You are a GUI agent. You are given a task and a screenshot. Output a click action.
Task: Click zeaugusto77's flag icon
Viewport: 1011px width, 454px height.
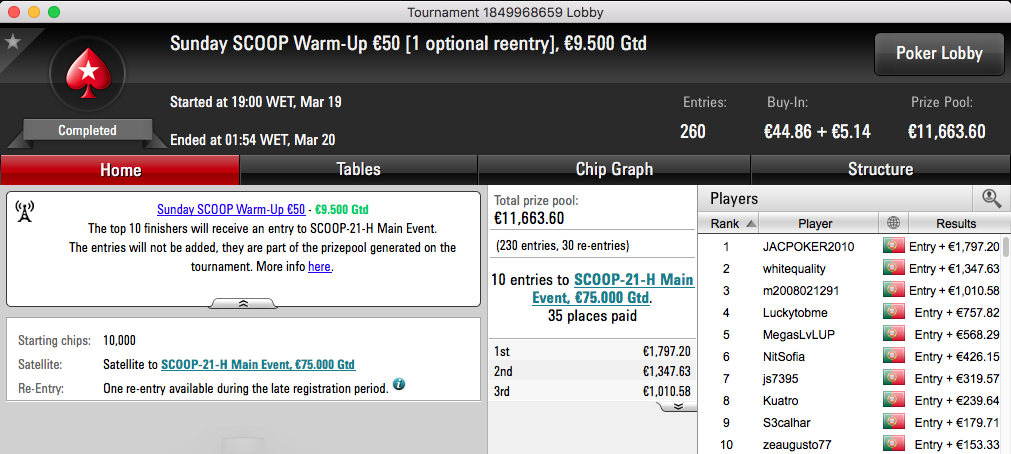pyautogui.click(x=893, y=444)
